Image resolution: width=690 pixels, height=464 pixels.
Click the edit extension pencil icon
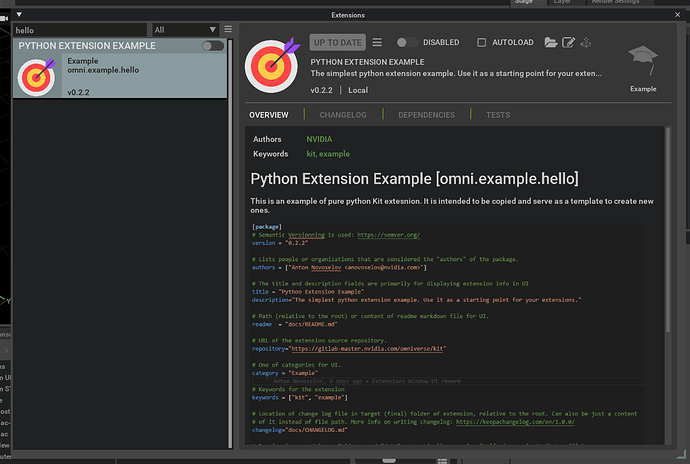pyautogui.click(x=568, y=42)
